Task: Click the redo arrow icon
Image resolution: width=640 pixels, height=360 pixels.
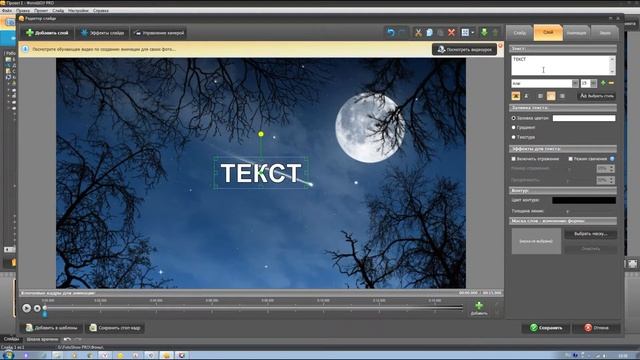Action: coord(402,33)
